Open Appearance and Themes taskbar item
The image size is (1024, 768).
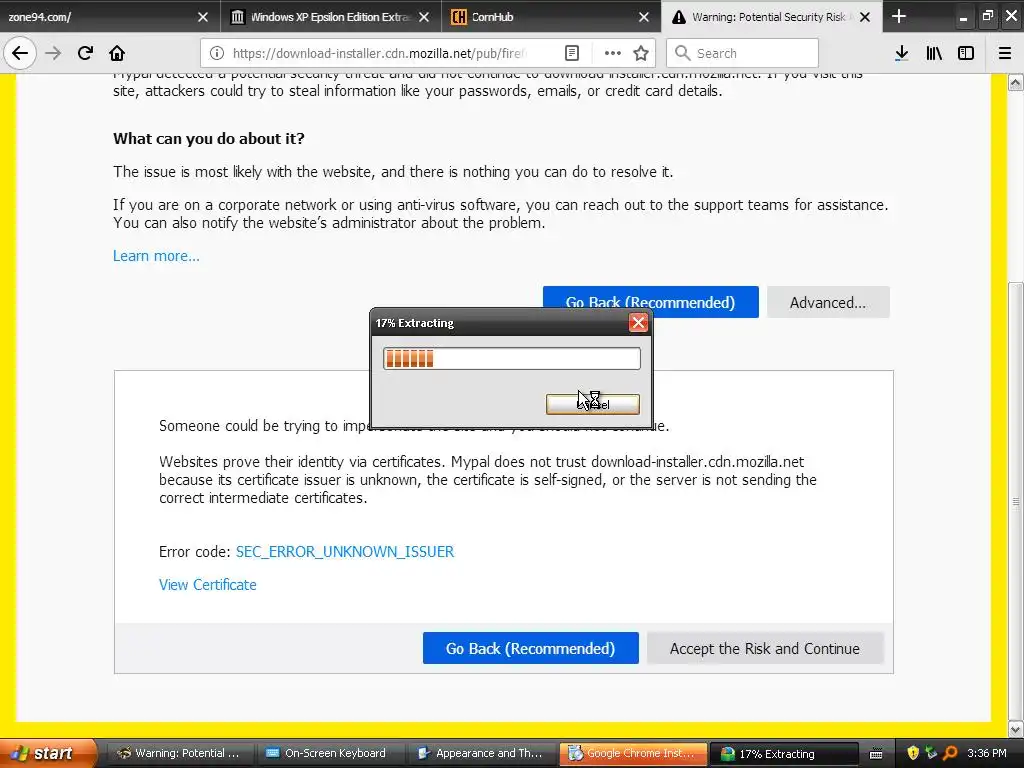tap(480, 753)
